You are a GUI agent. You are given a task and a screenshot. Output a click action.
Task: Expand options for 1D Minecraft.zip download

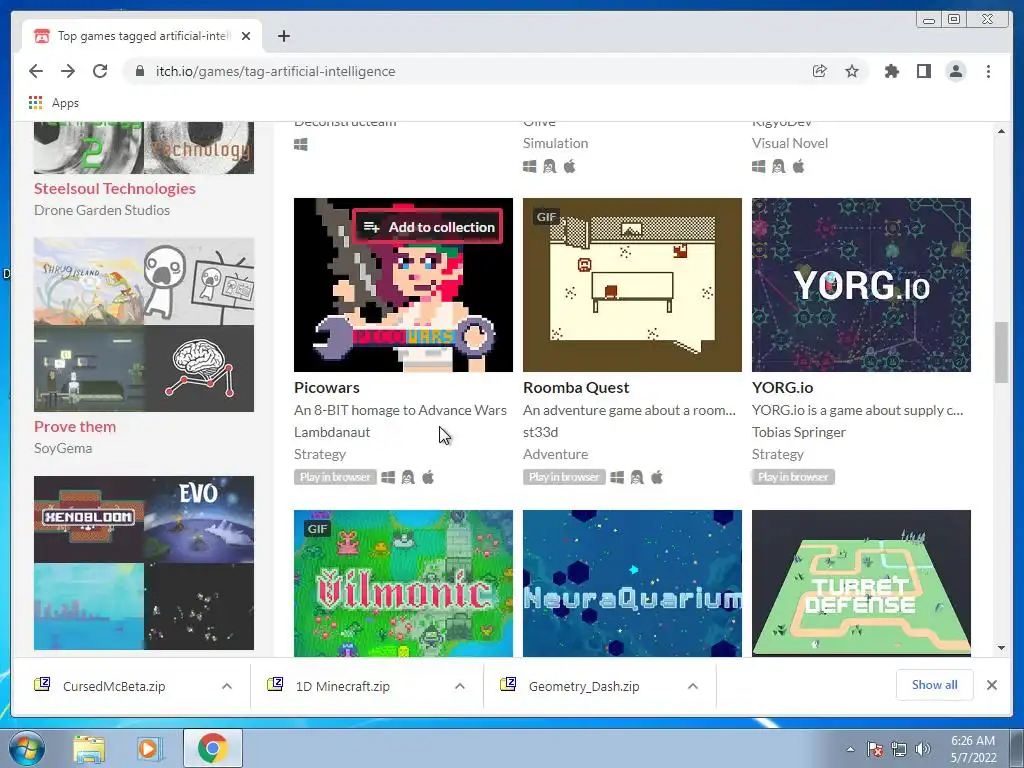pos(460,686)
